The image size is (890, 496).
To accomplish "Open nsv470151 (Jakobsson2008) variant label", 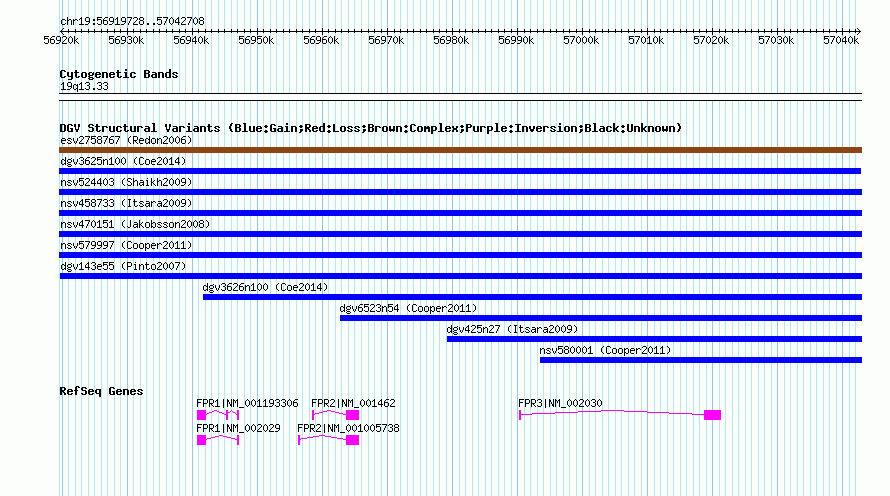I will 135,224.
